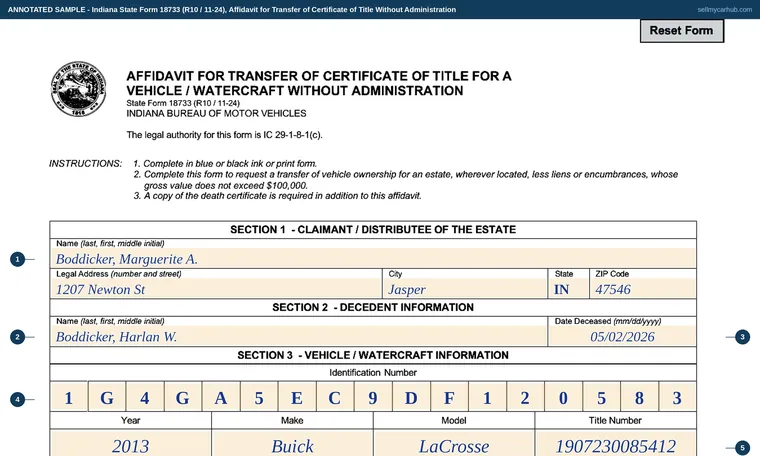This screenshot has width=760, height=456.
Task: Click the Indiana state seal image
Action: coord(79,89)
